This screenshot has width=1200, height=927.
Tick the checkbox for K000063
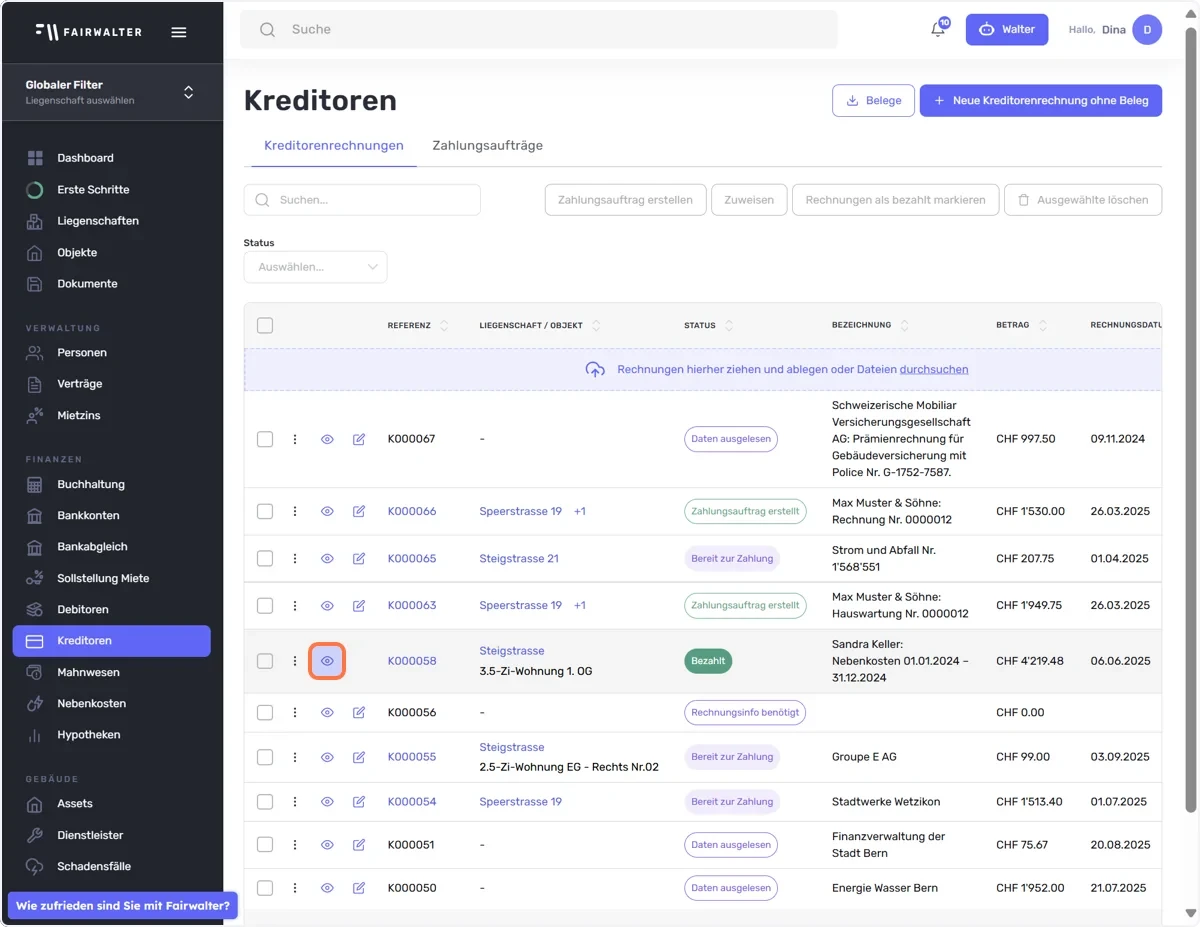[265, 605]
